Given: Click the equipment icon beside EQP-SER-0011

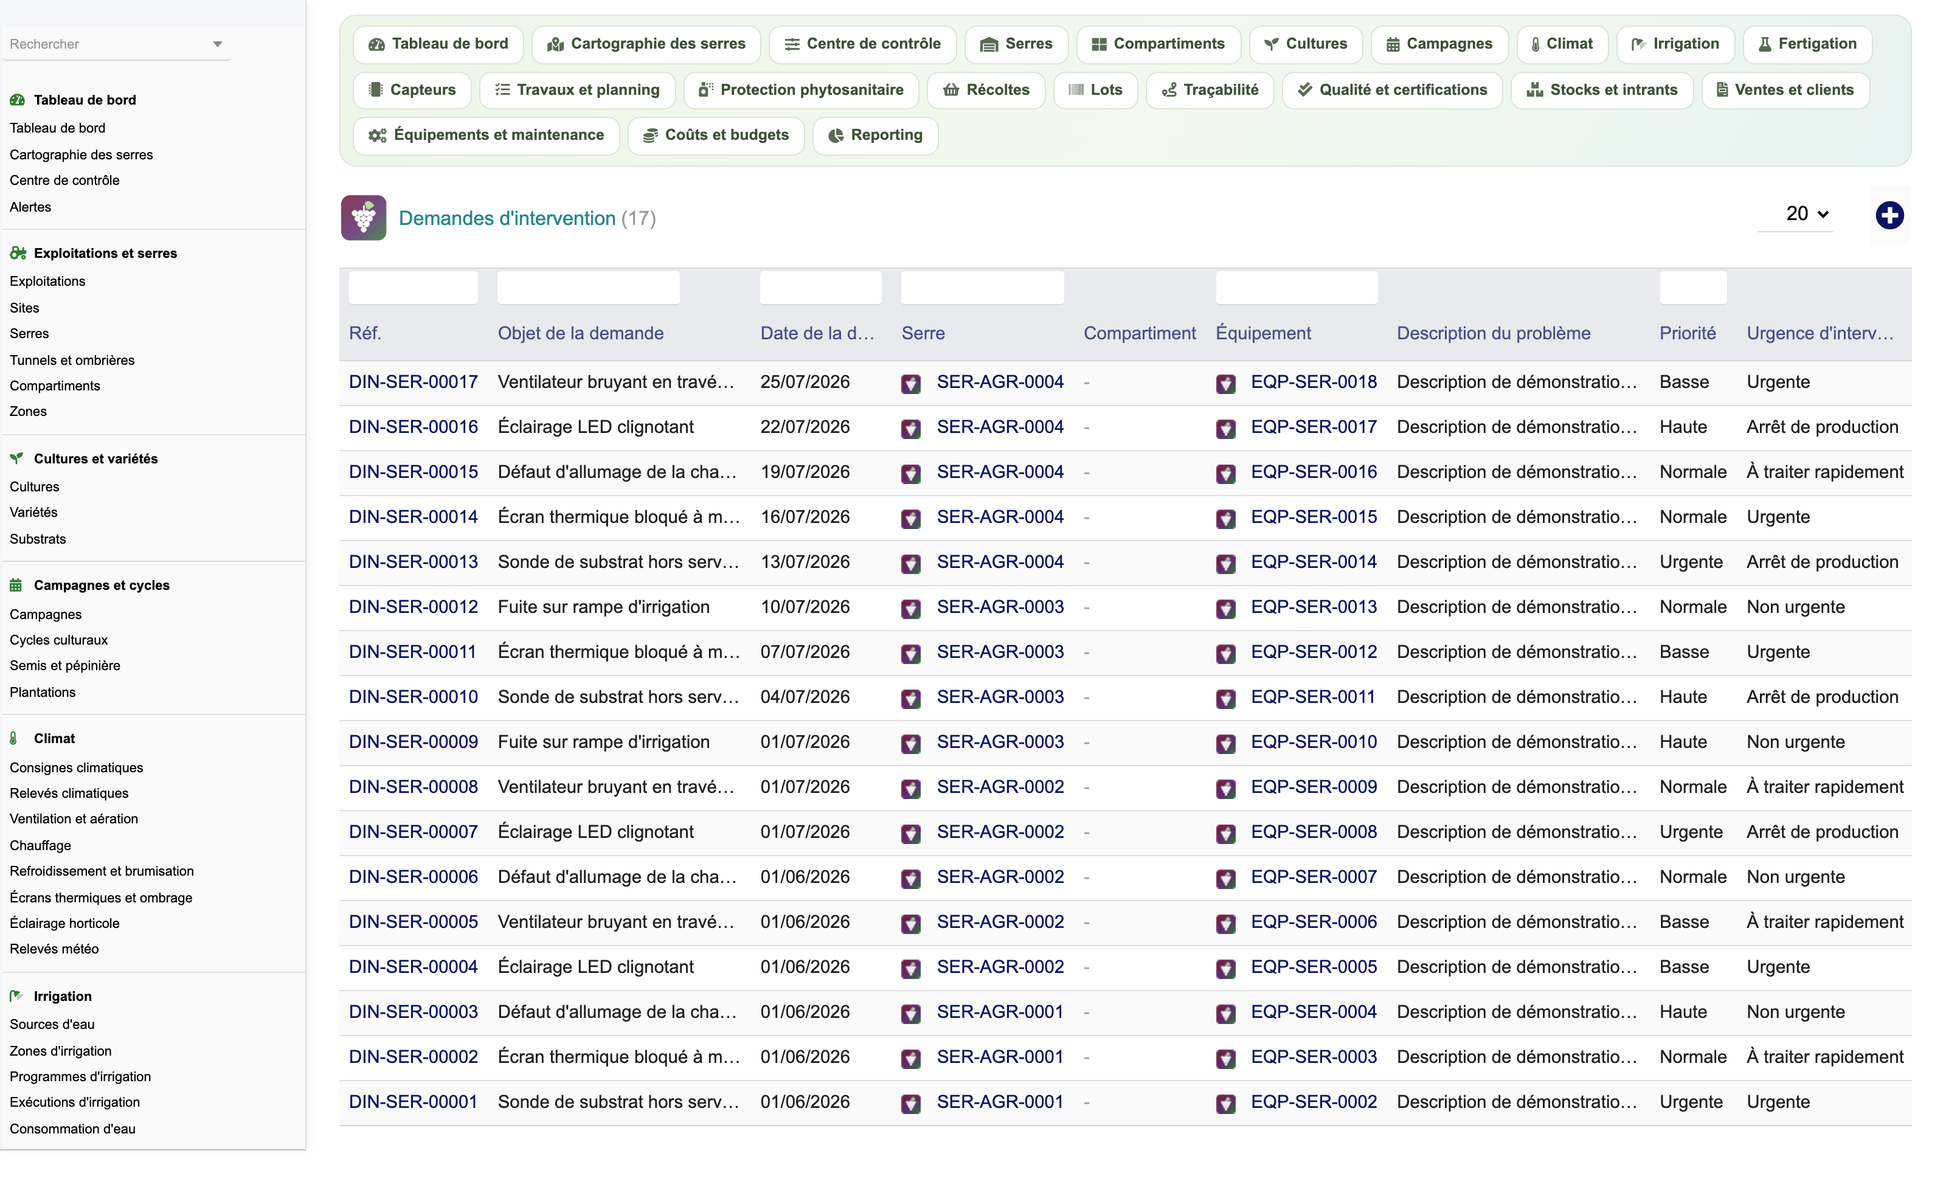Looking at the screenshot, I should coord(1226,698).
